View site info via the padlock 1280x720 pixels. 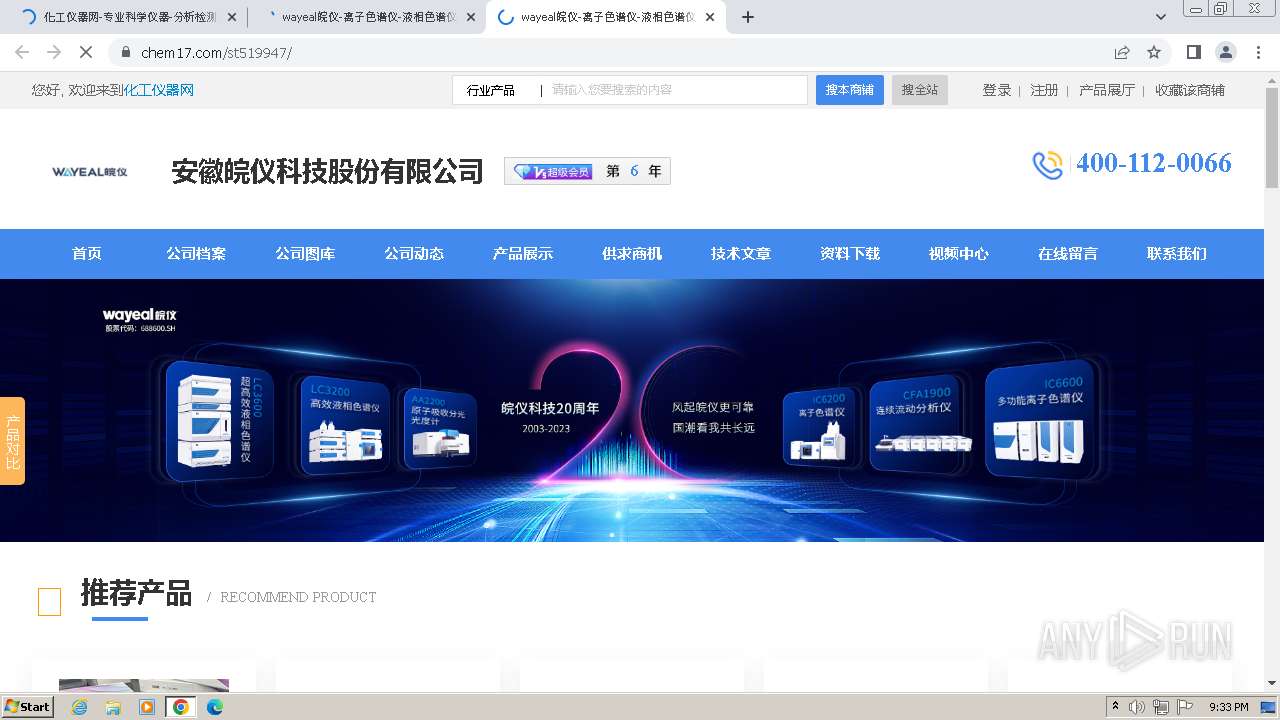click(126, 52)
